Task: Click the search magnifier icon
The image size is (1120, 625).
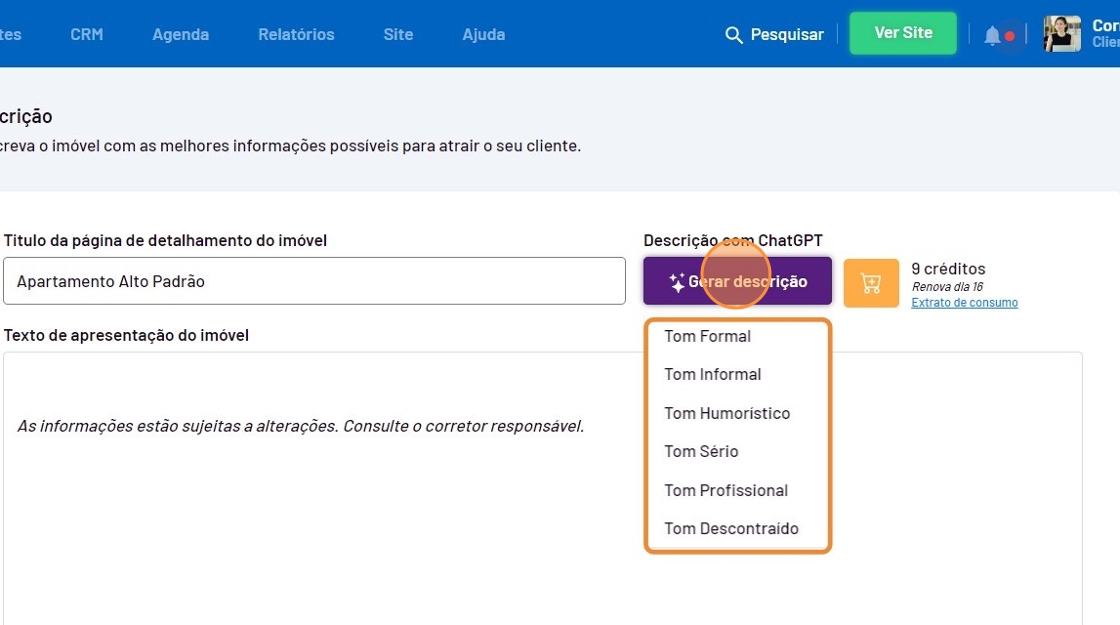Action: pos(734,35)
